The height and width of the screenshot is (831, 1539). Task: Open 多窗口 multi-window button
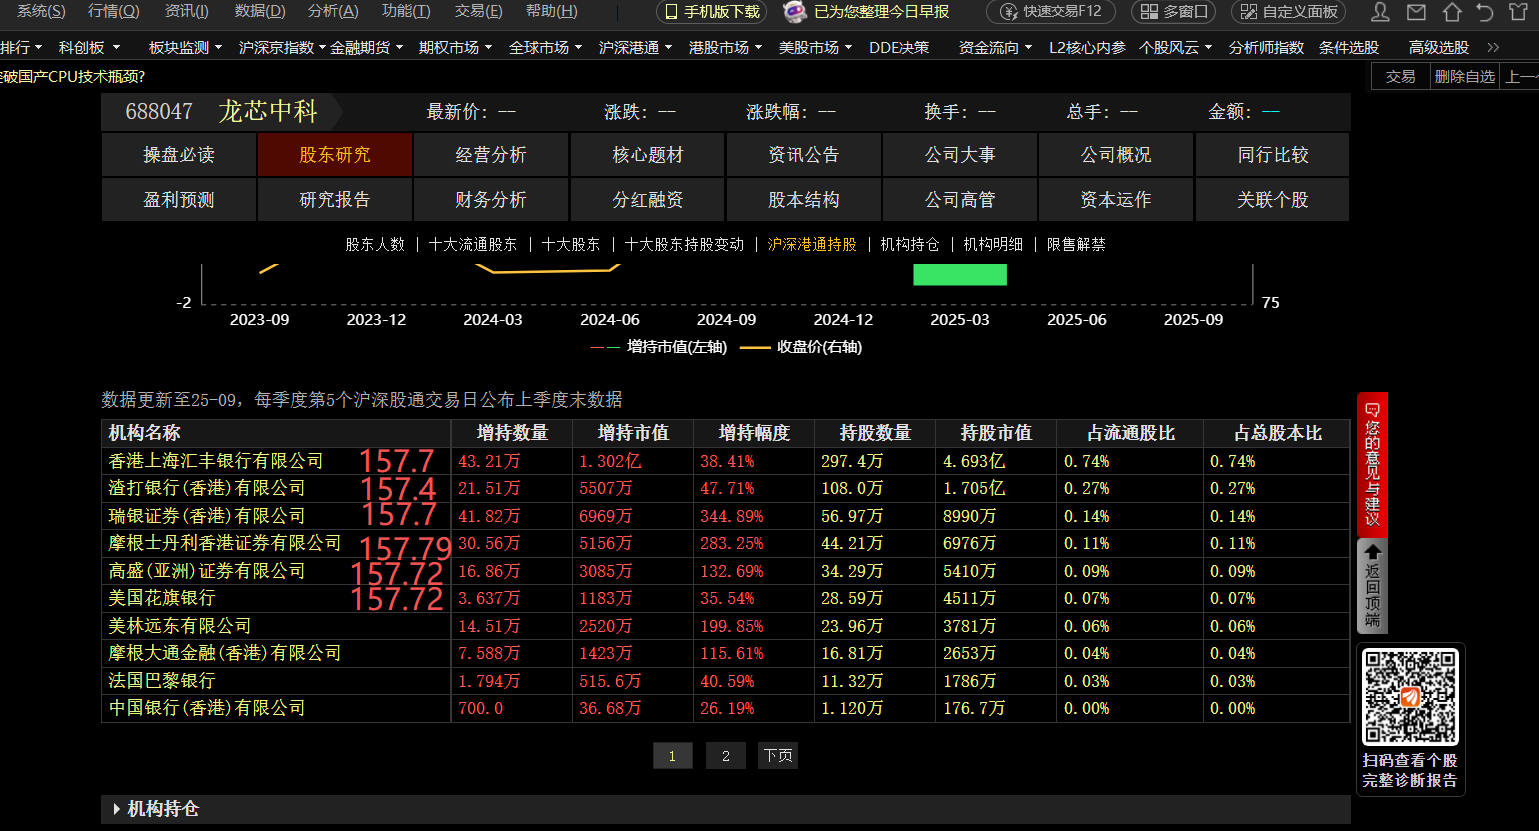[x=1174, y=12]
